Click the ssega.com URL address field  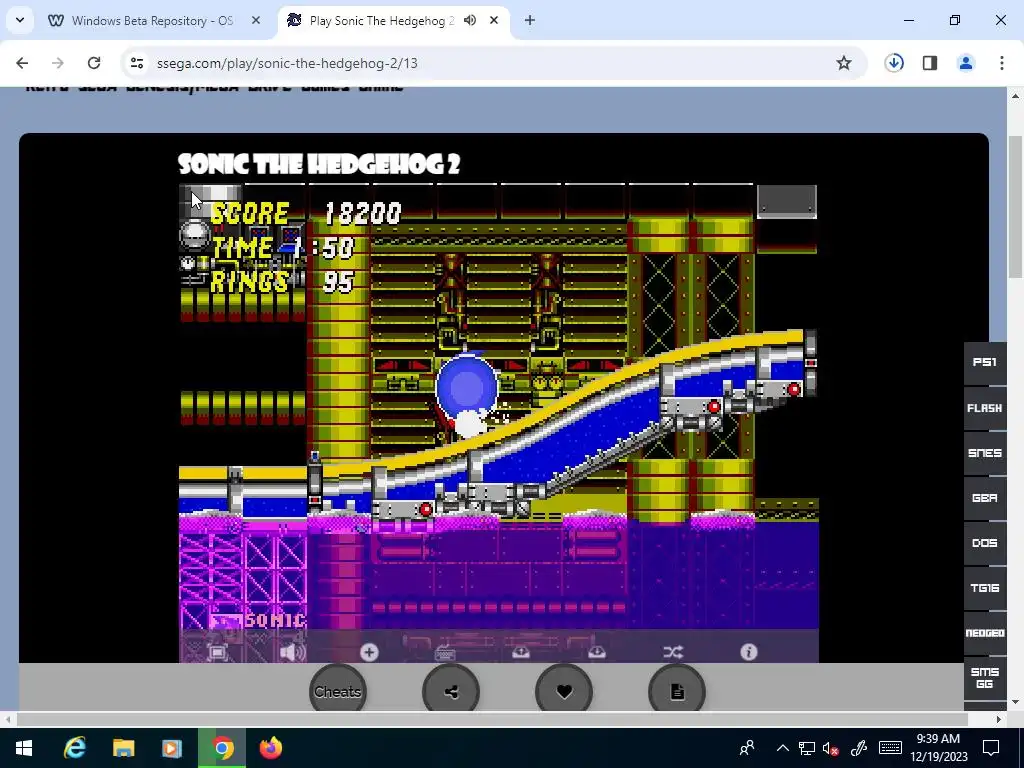pyautogui.click(x=287, y=63)
